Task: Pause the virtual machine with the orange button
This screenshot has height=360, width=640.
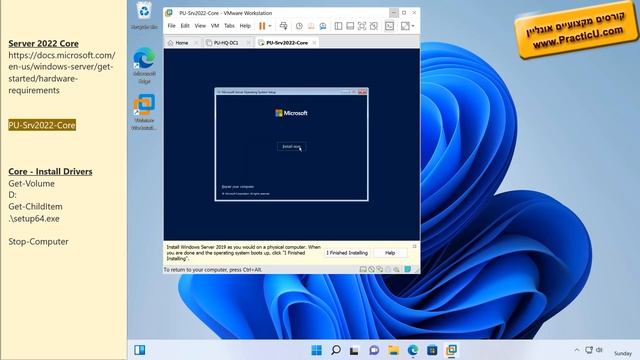Action: point(262,26)
